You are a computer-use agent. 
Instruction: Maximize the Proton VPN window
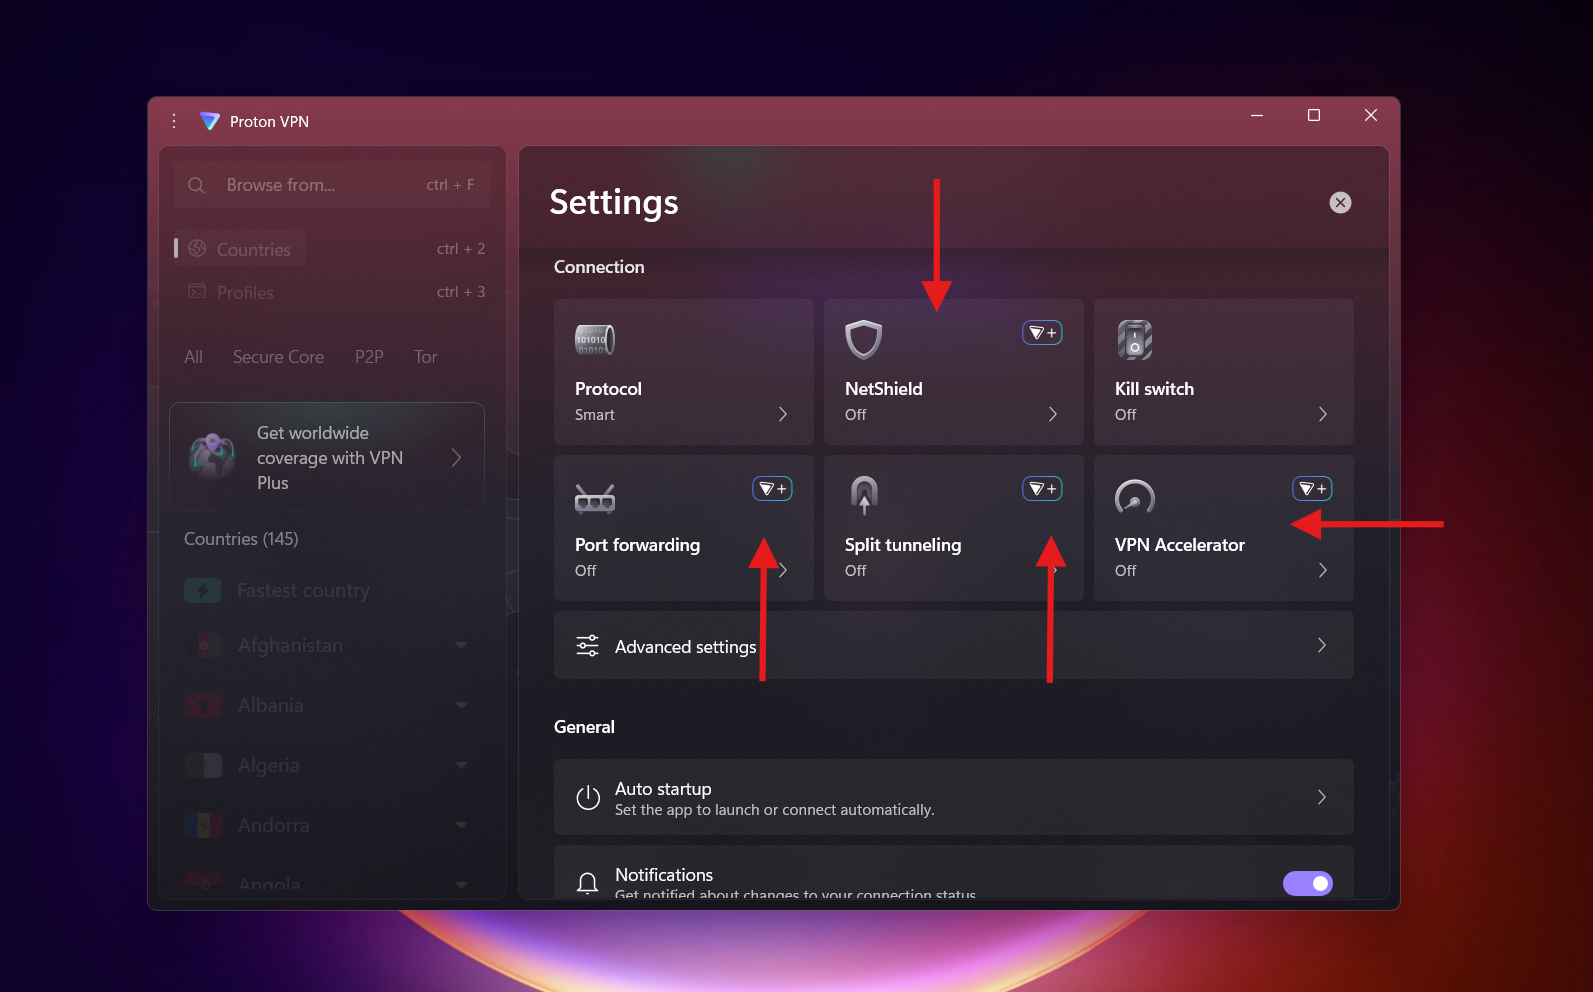pos(1314,116)
